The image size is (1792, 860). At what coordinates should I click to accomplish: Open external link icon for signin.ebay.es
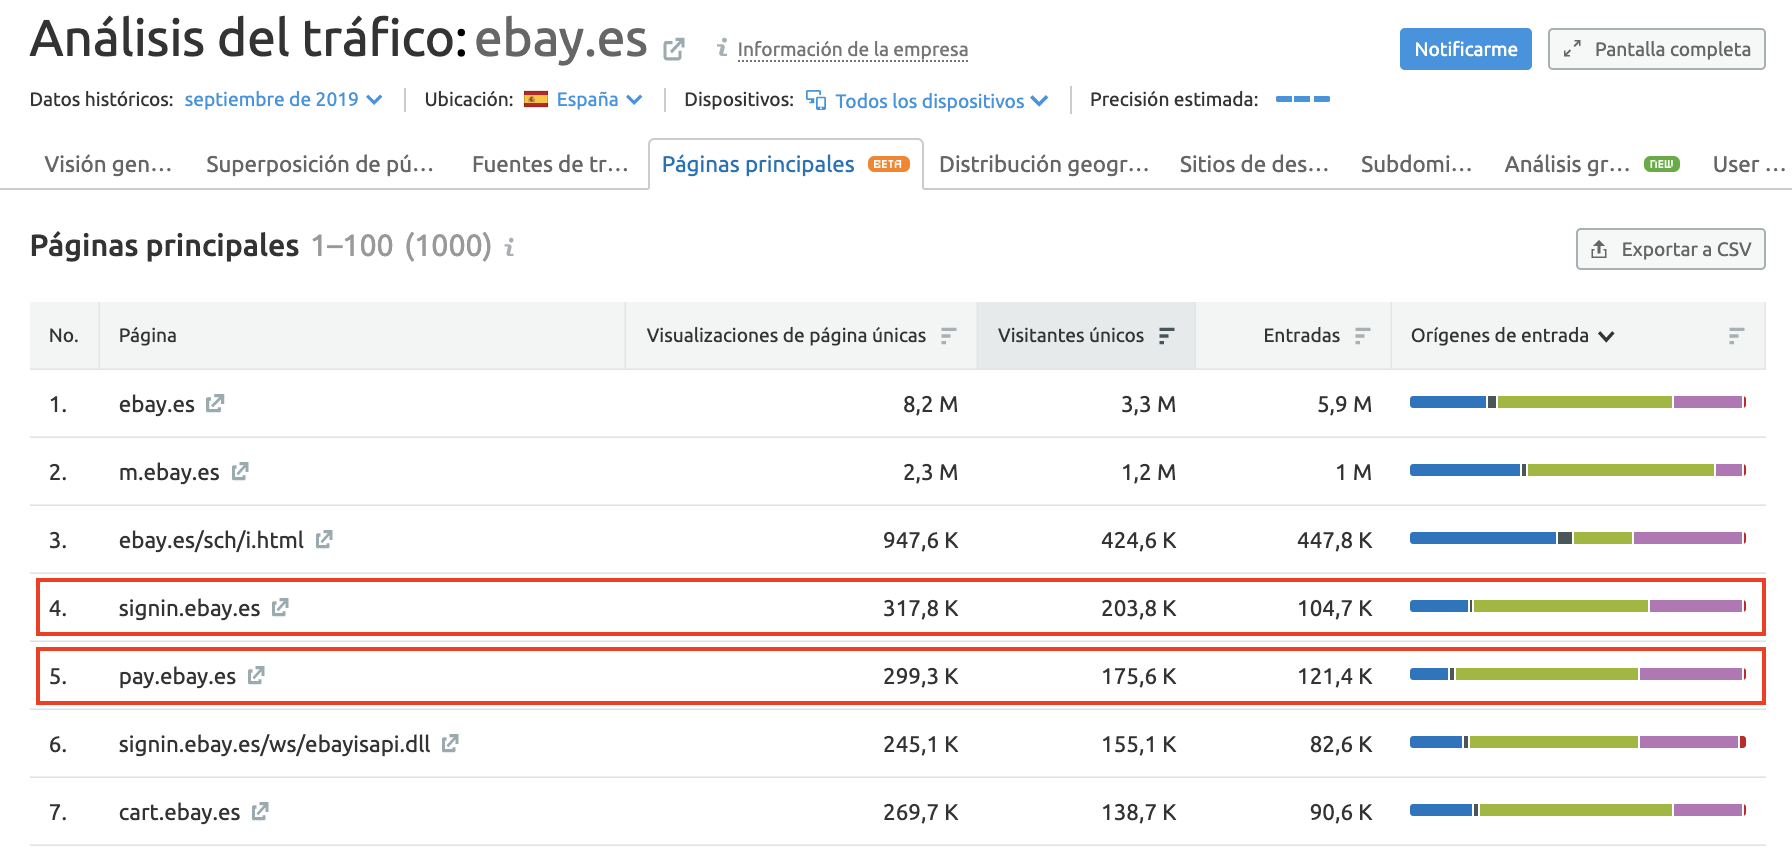point(280,607)
